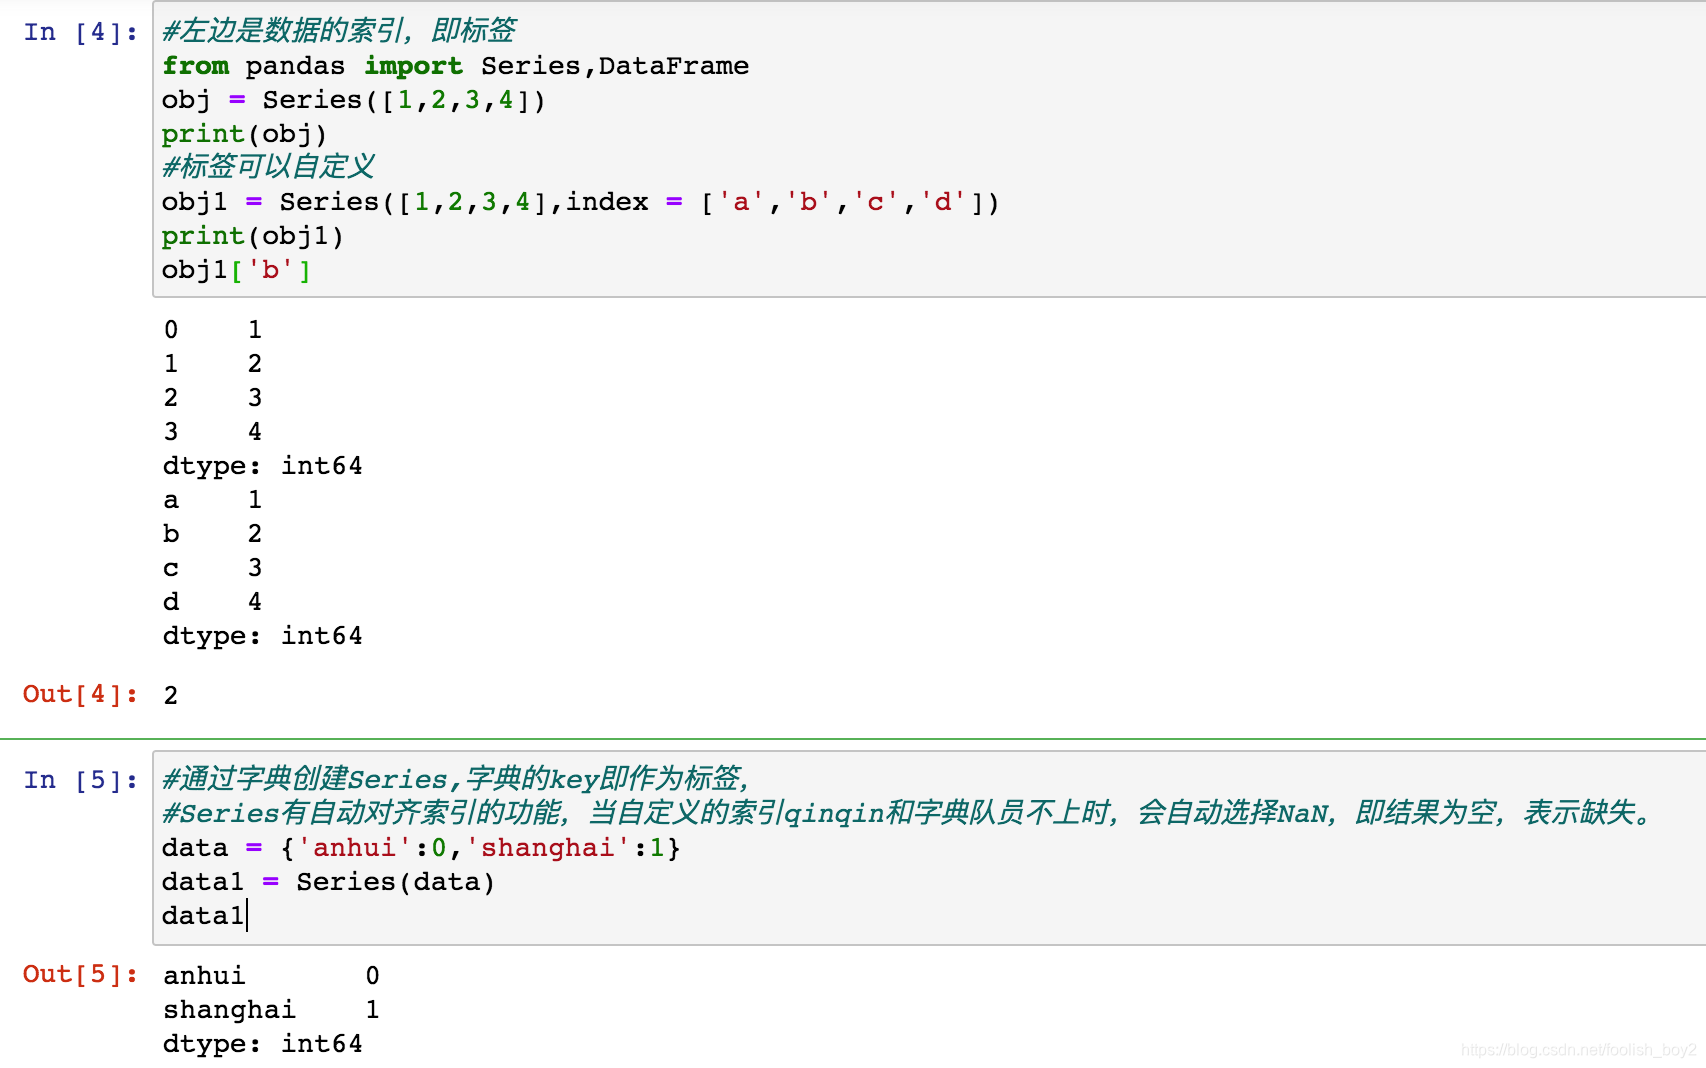This screenshot has width=1706, height=1068.
Task: Place cursor at end of 'data1' line
Action: [x=246, y=916]
